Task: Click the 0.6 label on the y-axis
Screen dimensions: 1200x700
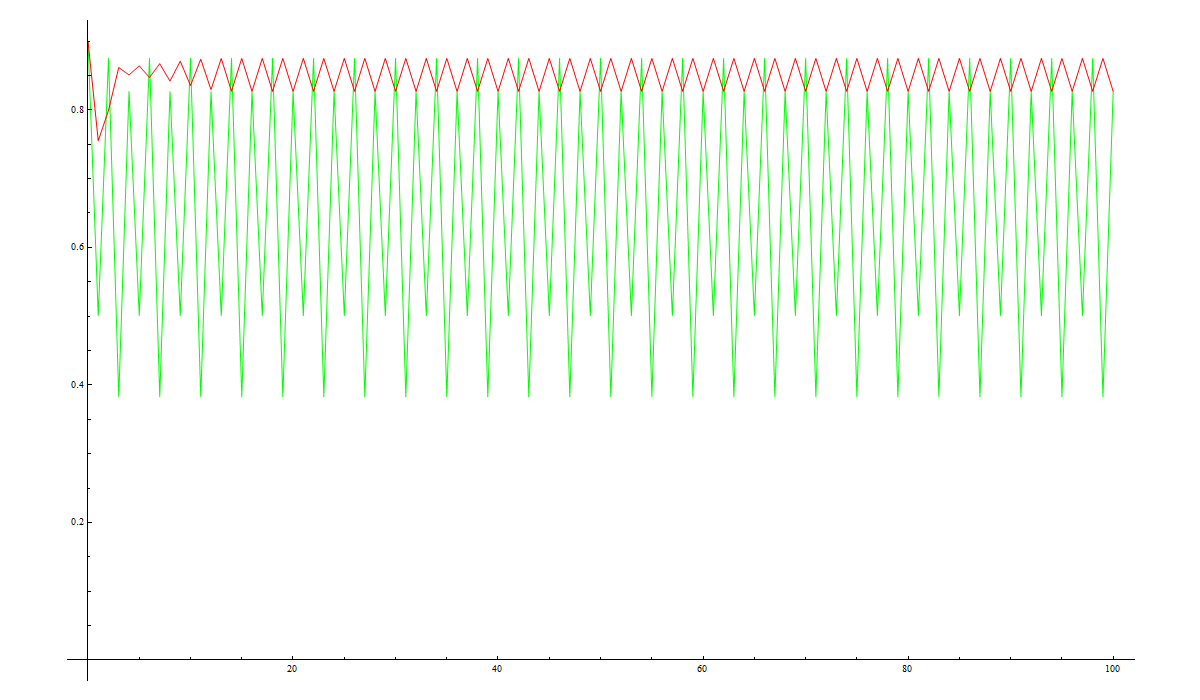Action: coord(74,248)
